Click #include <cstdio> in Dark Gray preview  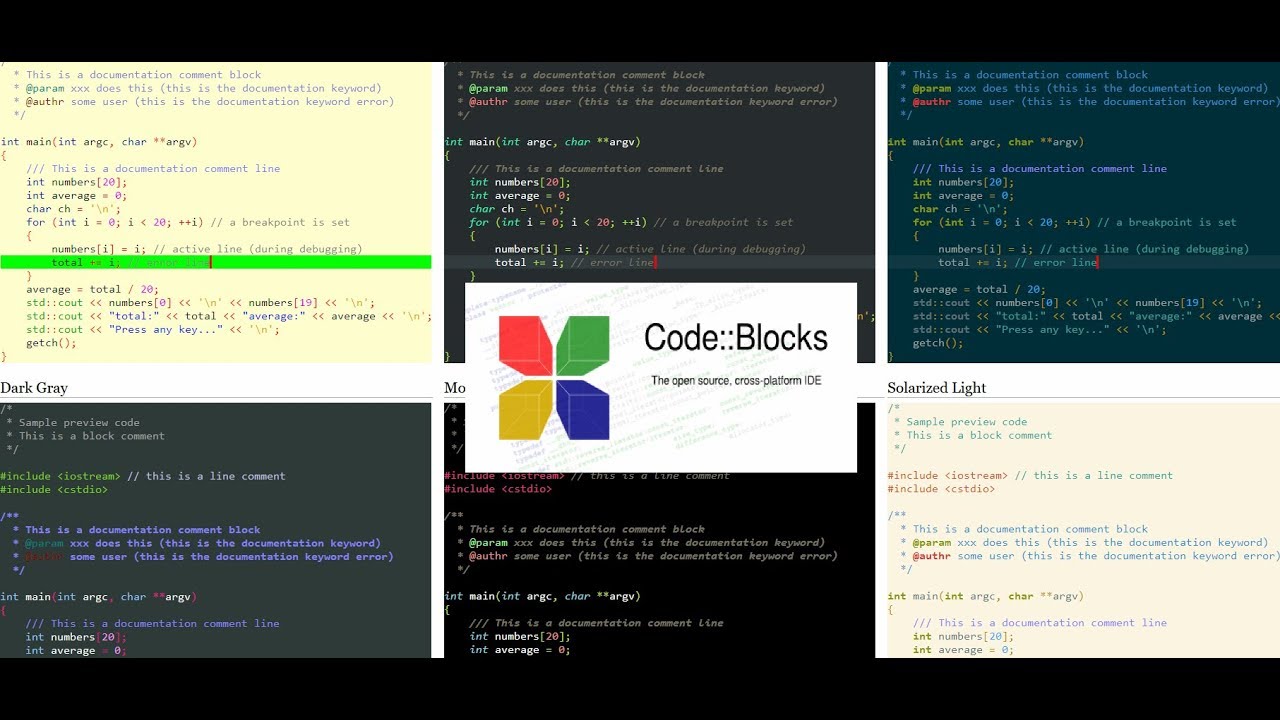54,490
